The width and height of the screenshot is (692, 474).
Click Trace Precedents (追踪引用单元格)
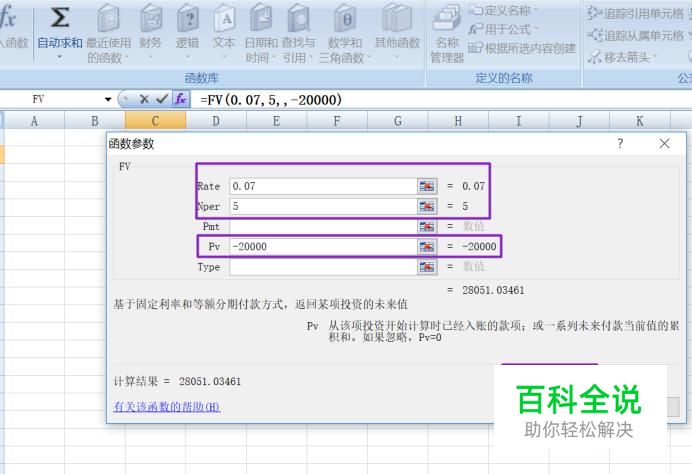point(636,14)
